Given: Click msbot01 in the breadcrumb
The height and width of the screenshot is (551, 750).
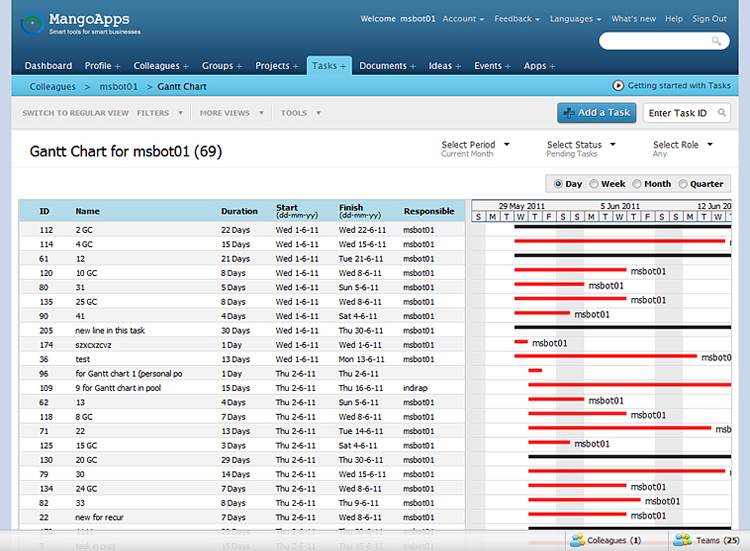Looking at the screenshot, I should click(x=118, y=87).
